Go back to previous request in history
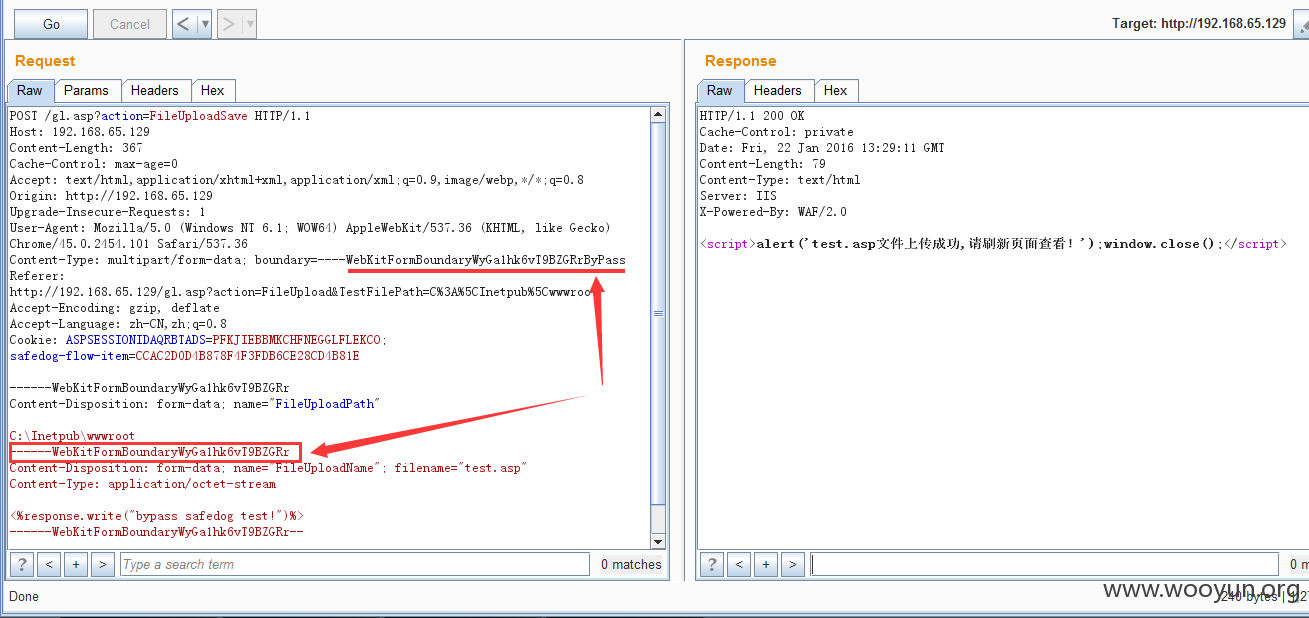Screen dimensions: 1309x618 (x=184, y=24)
